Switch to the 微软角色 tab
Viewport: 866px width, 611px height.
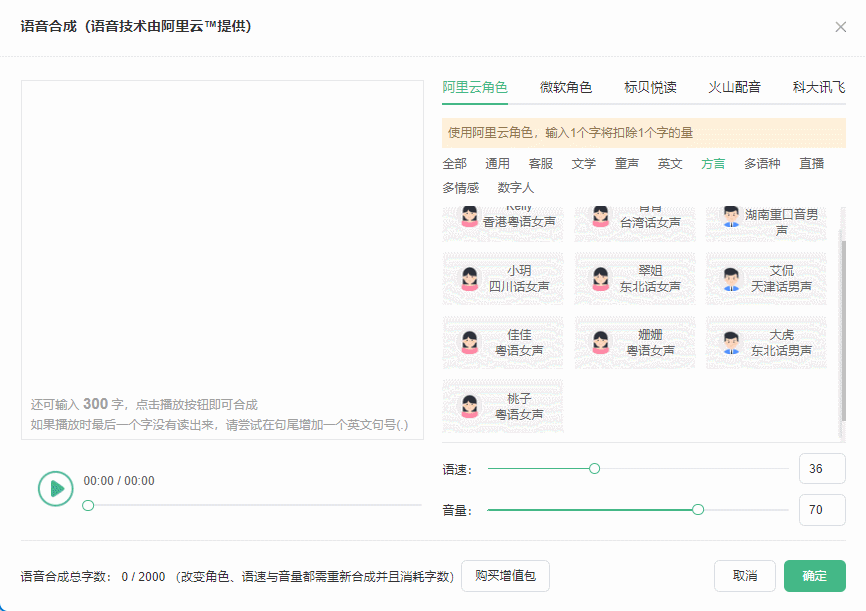click(566, 87)
